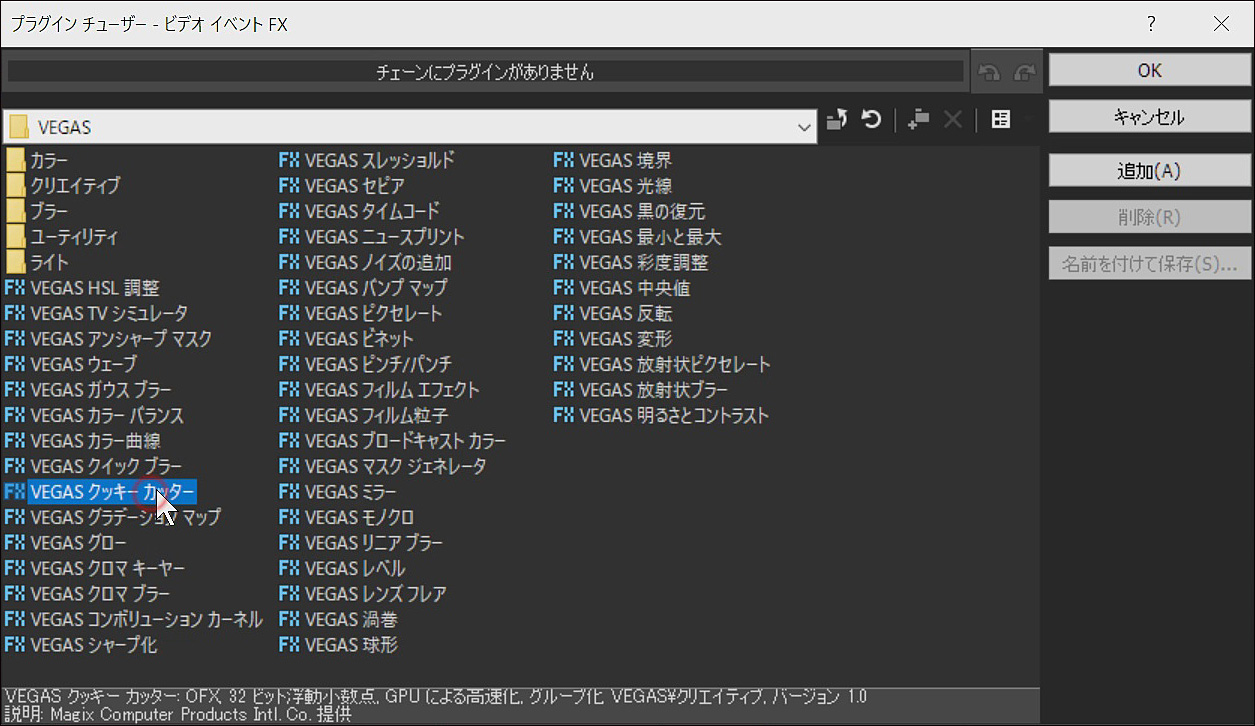This screenshot has width=1255, height=726.
Task: Select VEGAS ピンチ/パンチ
Action: (x=366, y=365)
